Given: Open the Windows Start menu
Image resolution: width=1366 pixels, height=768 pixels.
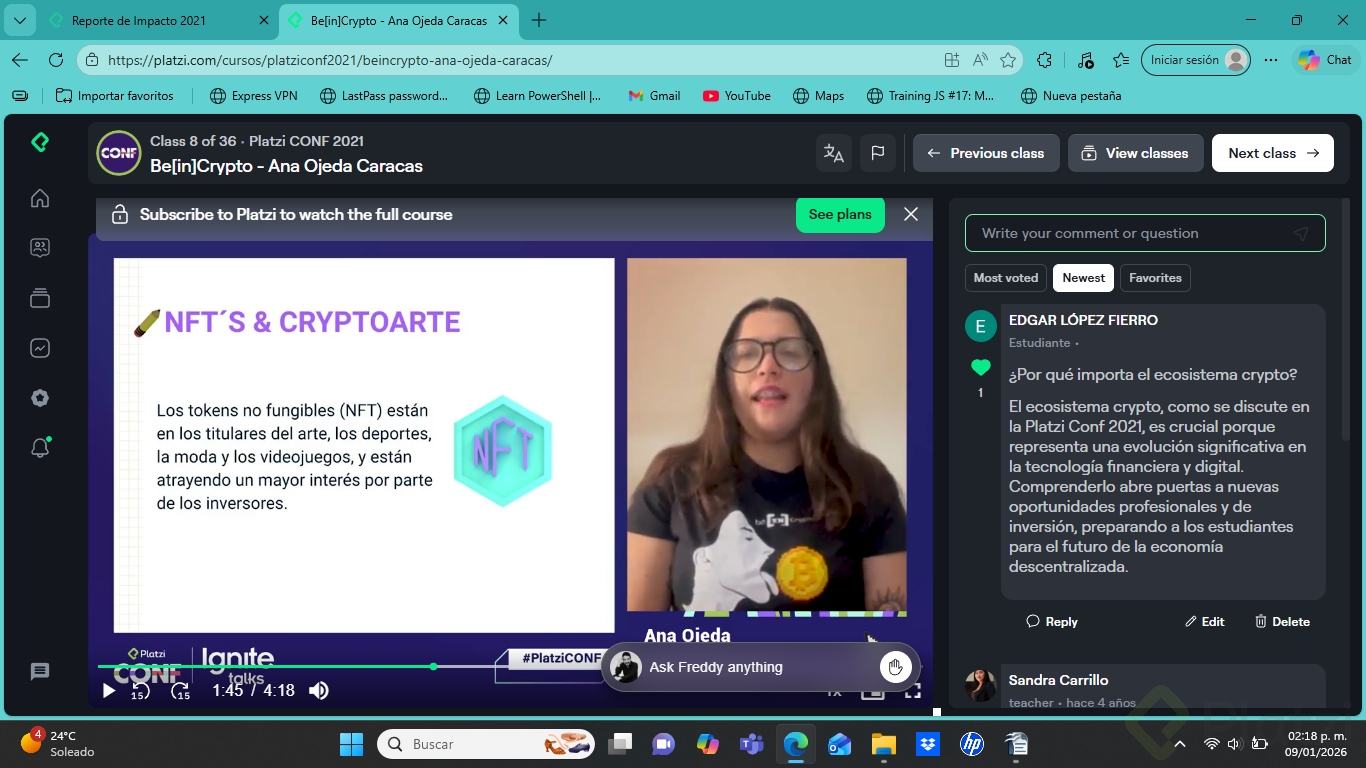Looking at the screenshot, I should tap(352, 744).
